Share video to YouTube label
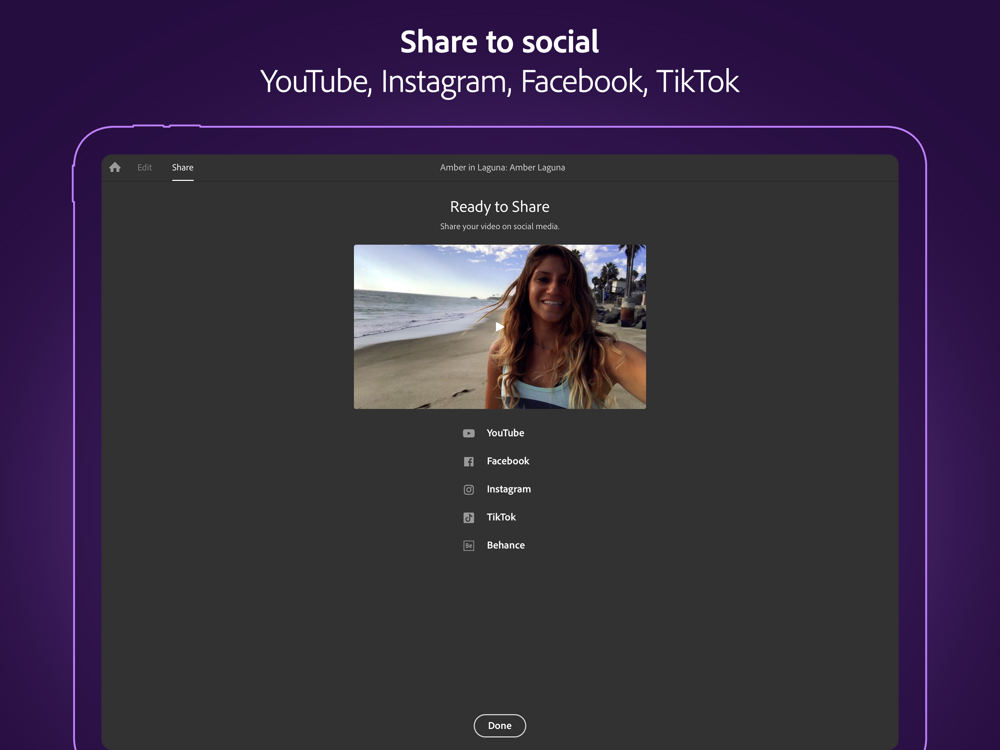 (x=505, y=432)
